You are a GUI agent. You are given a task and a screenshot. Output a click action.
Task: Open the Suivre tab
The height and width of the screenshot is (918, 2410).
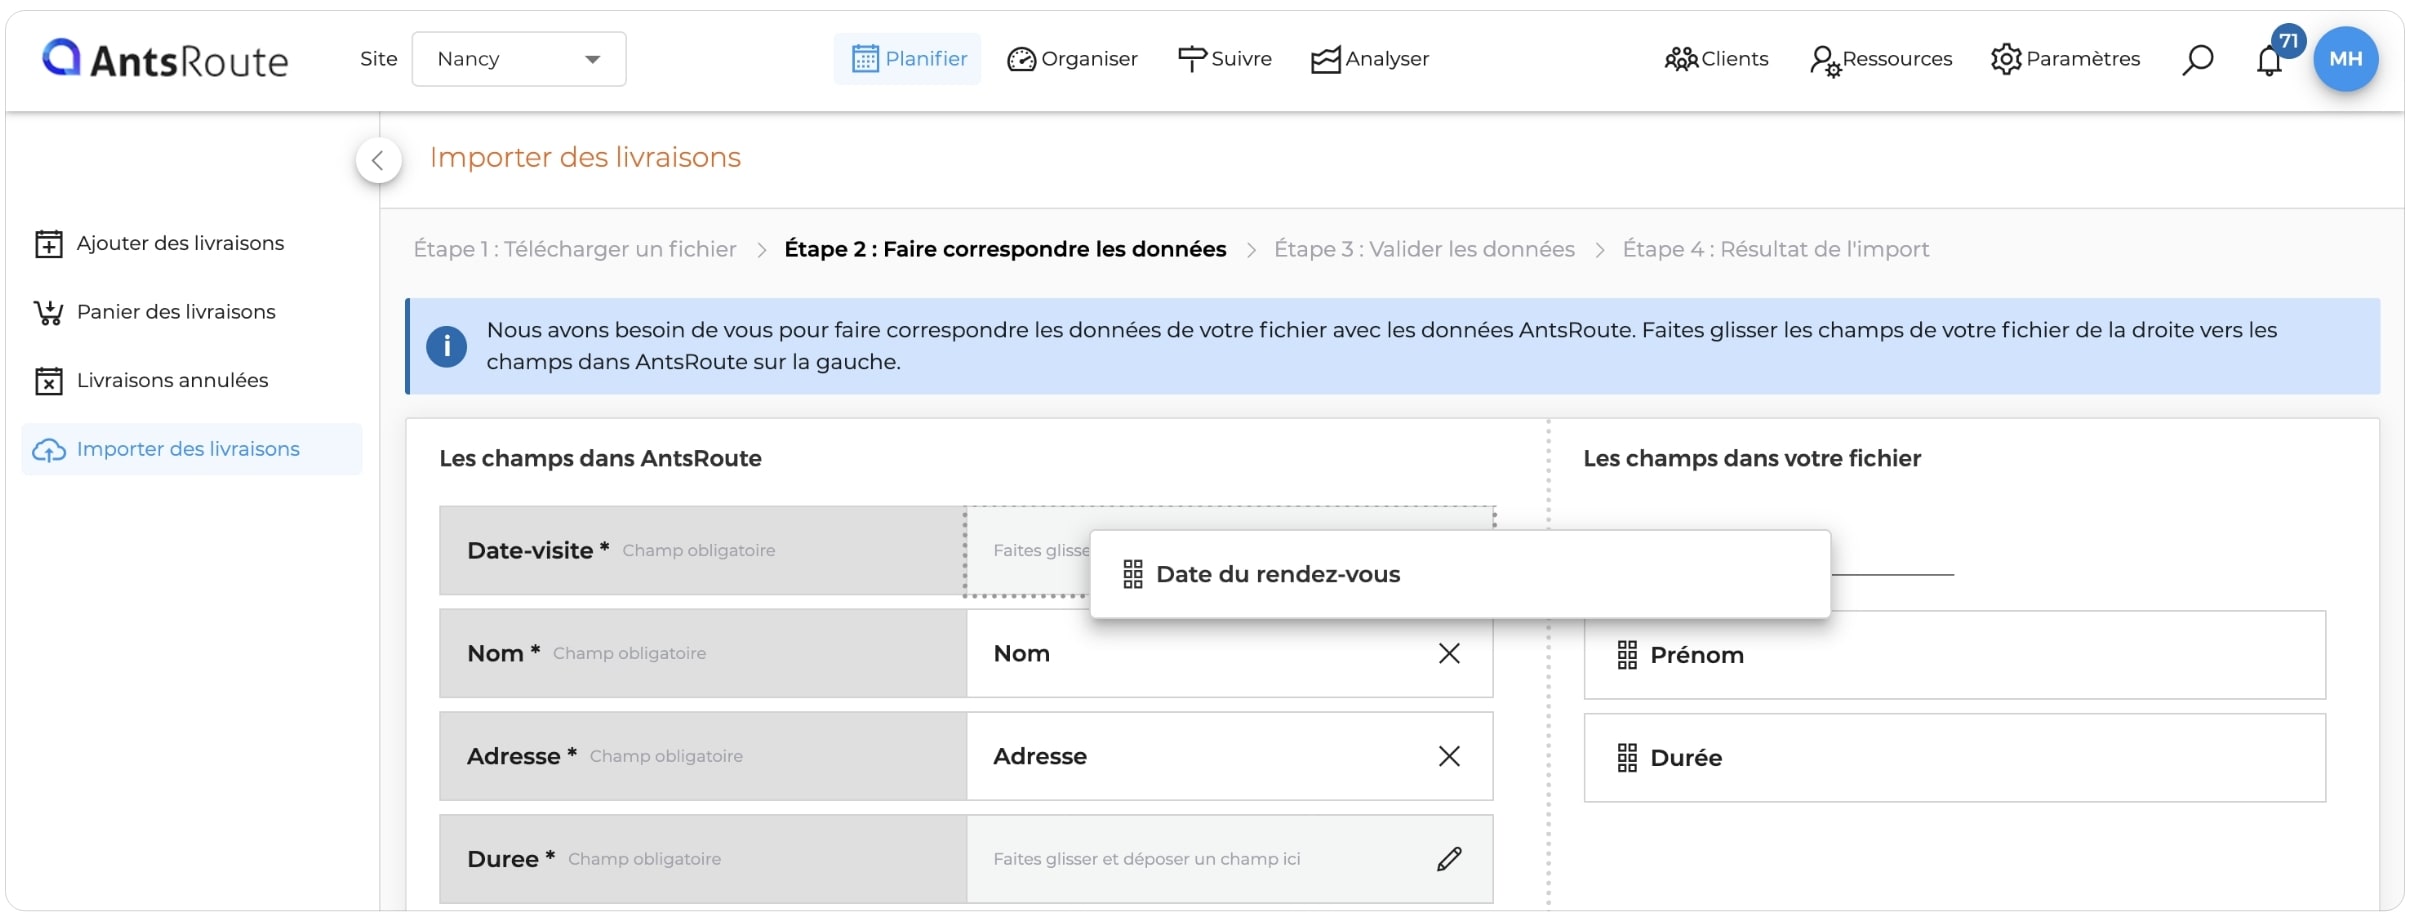[1225, 59]
